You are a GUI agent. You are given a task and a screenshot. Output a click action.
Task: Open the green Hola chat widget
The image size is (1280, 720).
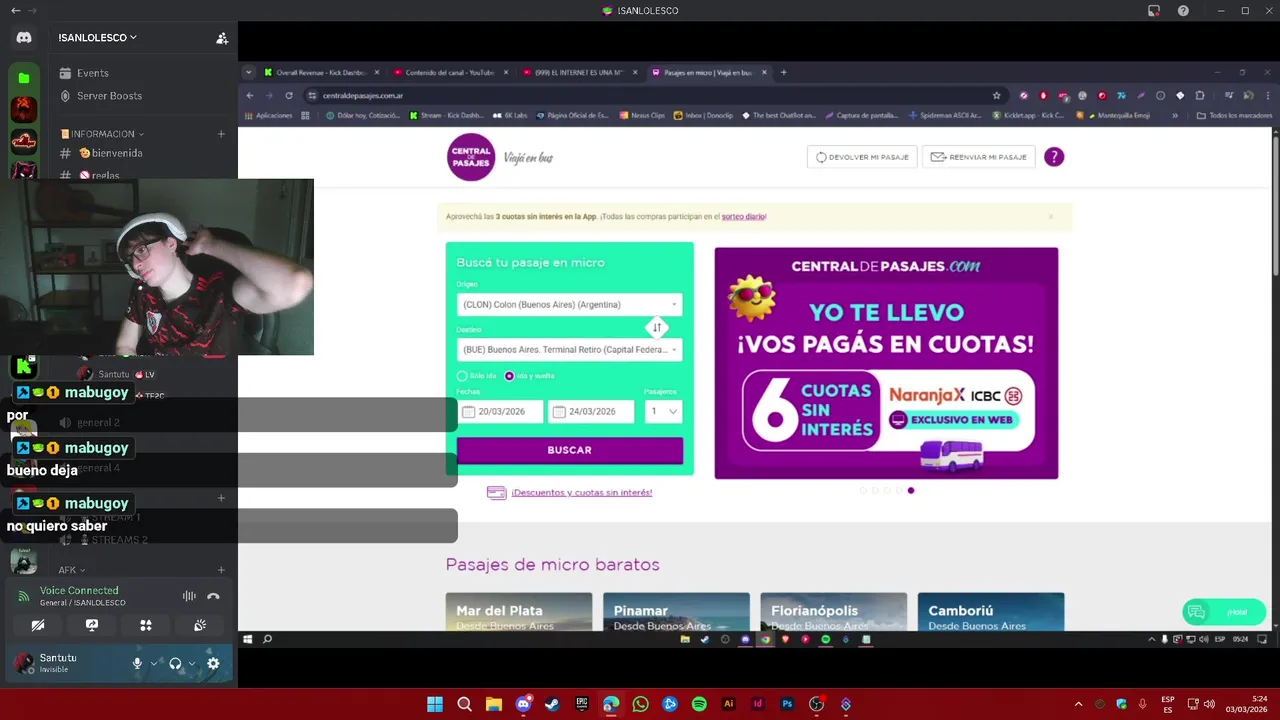1224,612
